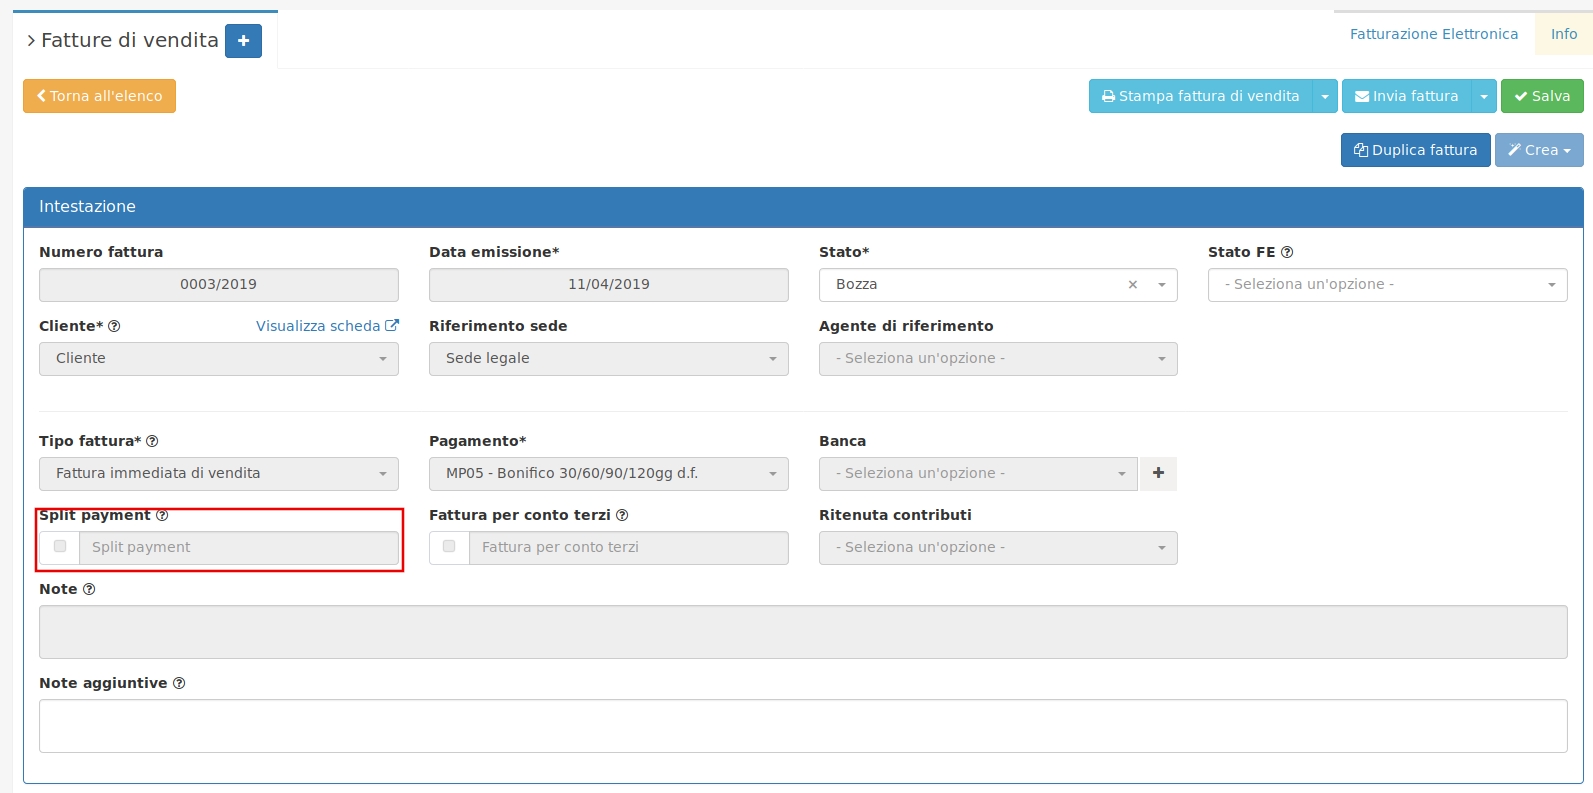Clear the Stato selection with the x icon
The height and width of the screenshot is (793, 1593).
(1133, 285)
